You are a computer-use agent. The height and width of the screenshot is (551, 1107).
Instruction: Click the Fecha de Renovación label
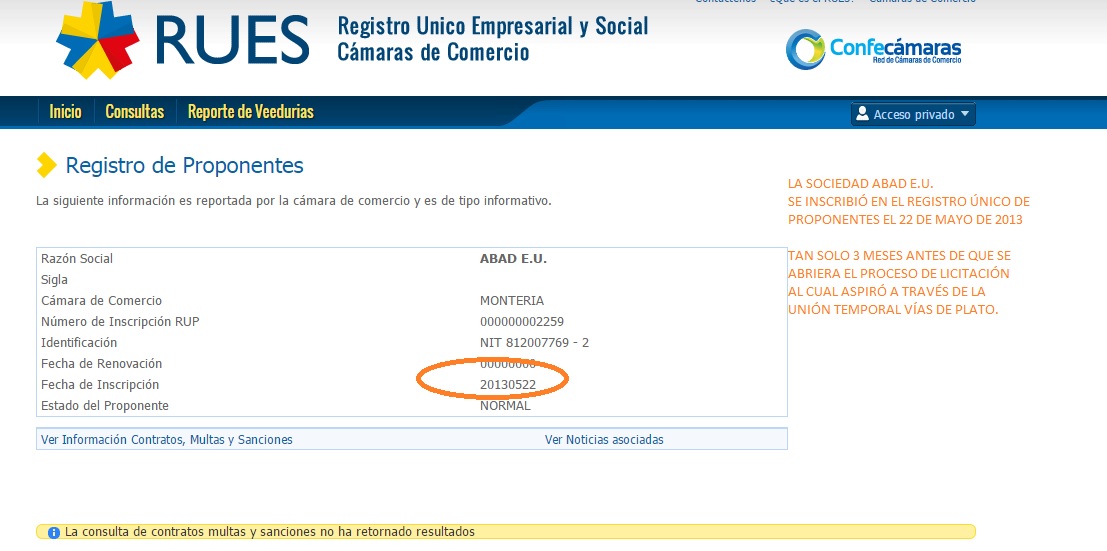[102, 364]
